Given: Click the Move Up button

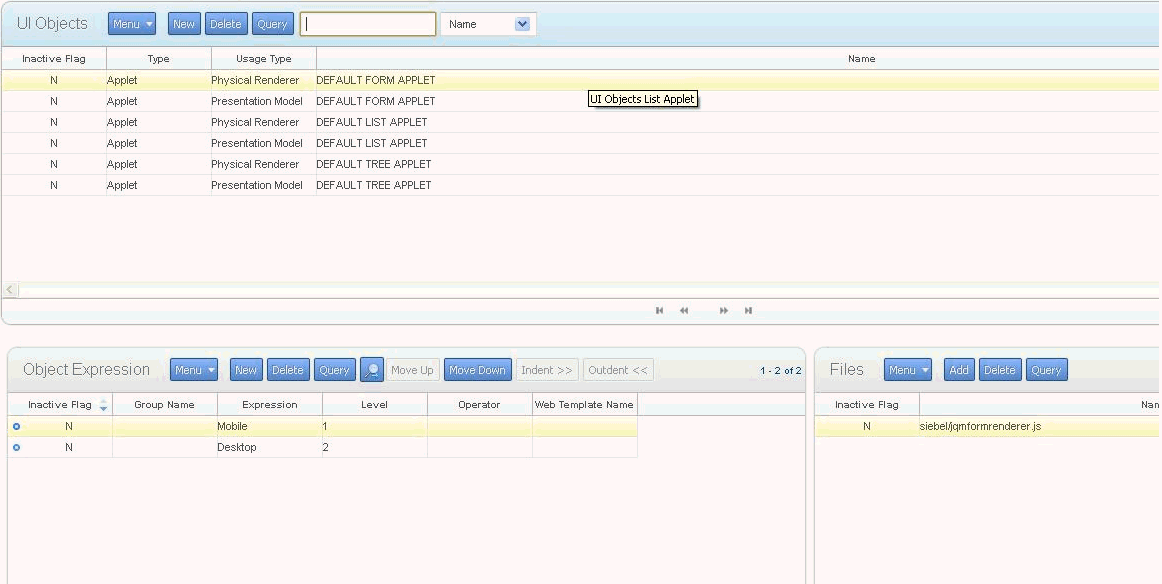Looking at the screenshot, I should [x=412, y=370].
